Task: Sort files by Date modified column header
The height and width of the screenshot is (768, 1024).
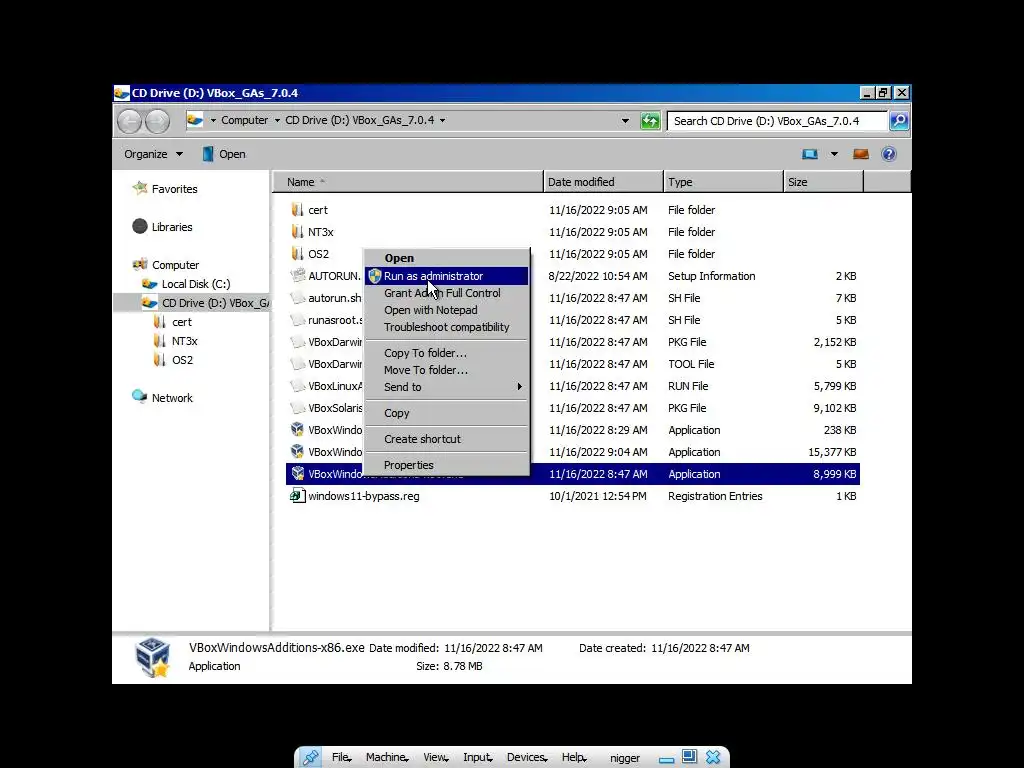Action: pyautogui.click(x=603, y=182)
